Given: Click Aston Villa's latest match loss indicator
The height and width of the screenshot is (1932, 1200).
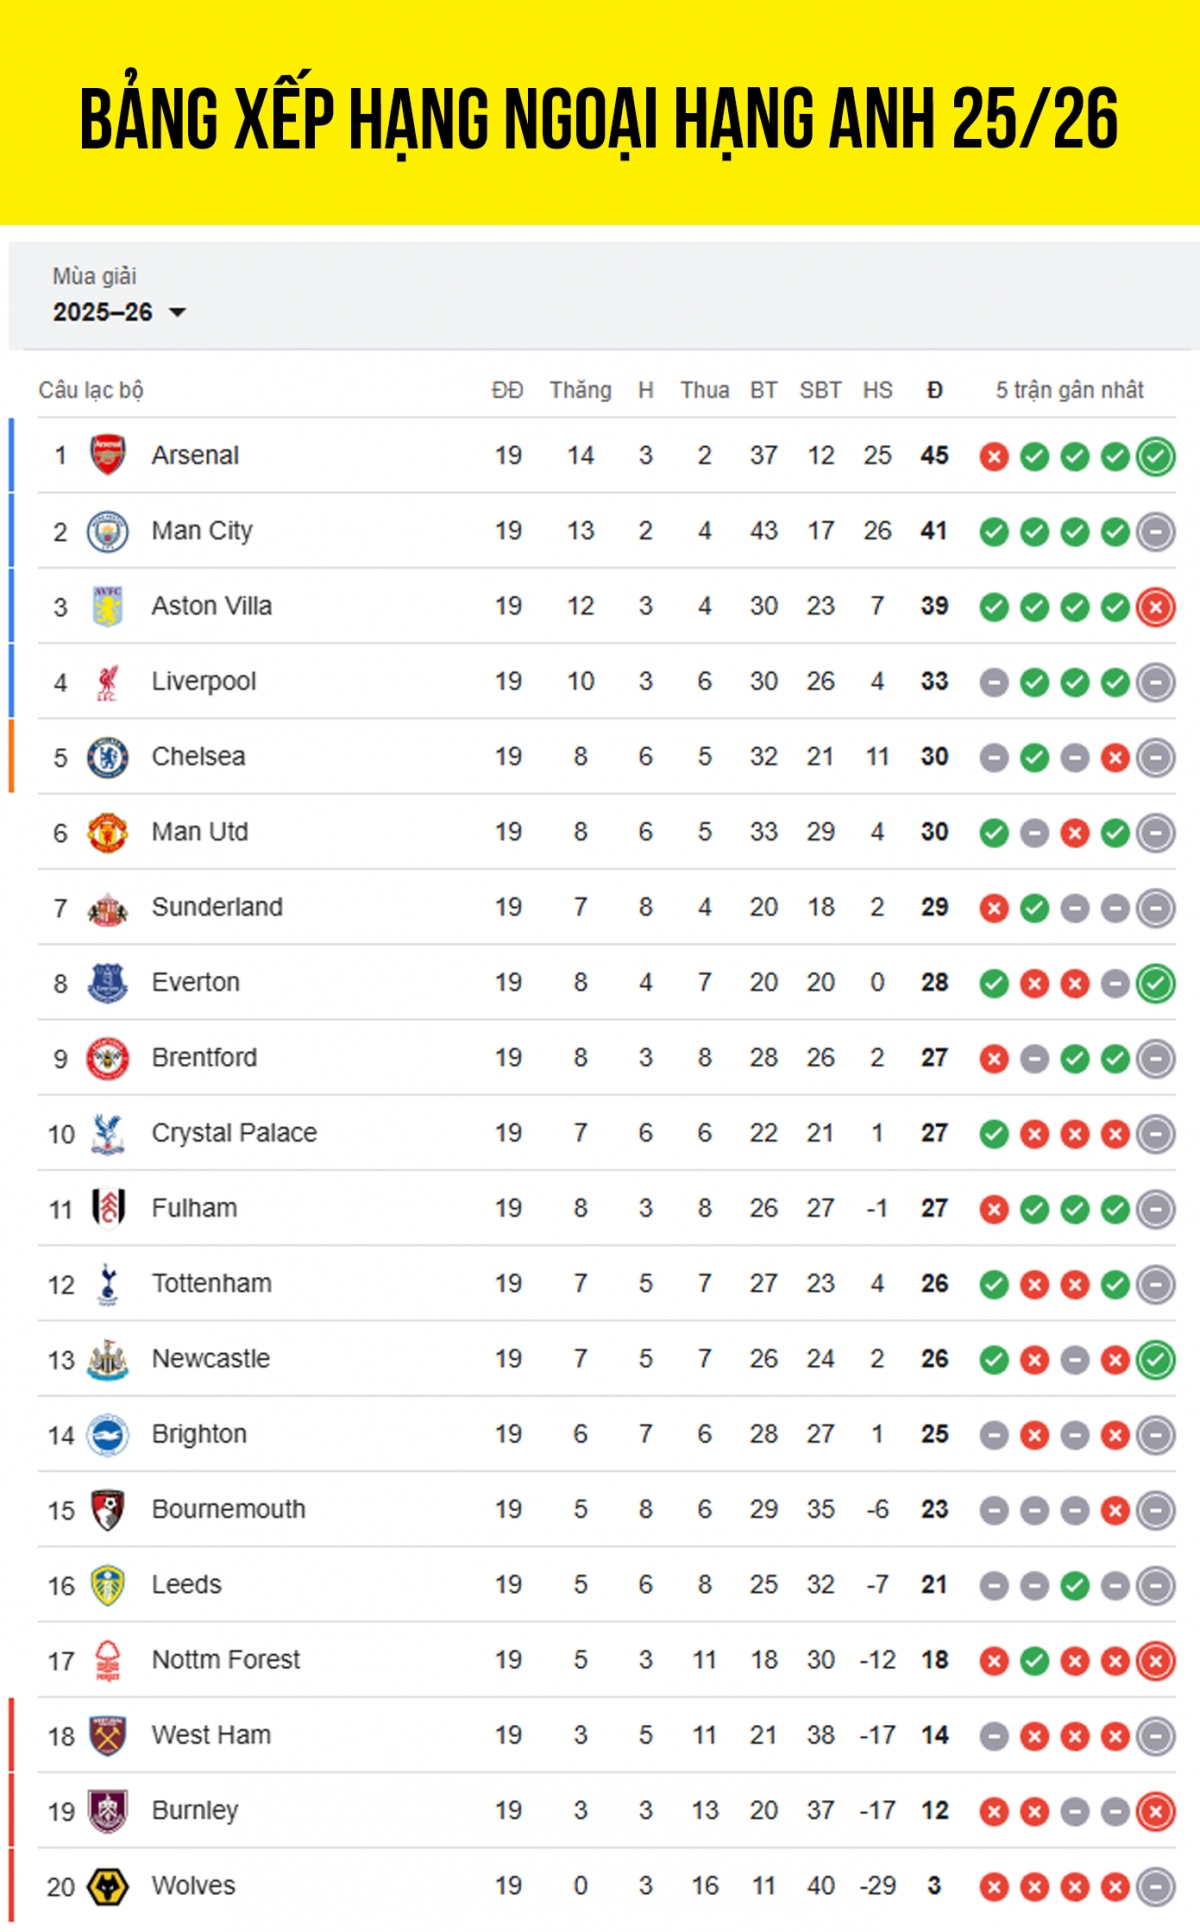Looking at the screenshot, I should coord(1155,607).
